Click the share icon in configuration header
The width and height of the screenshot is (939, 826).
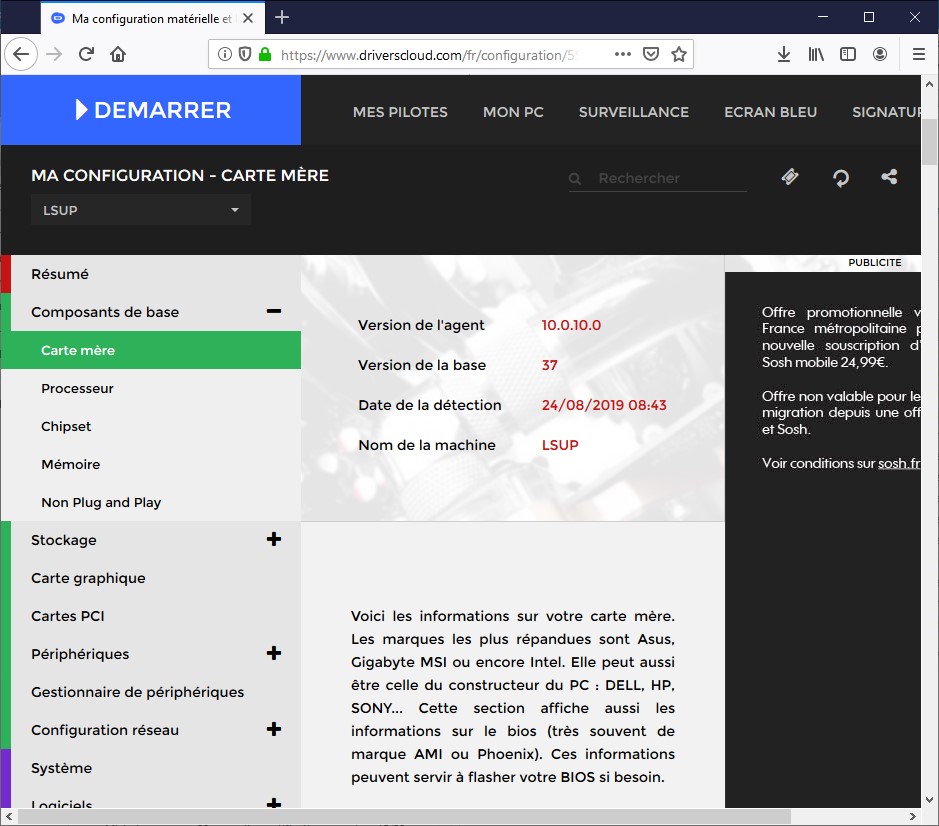889,177
